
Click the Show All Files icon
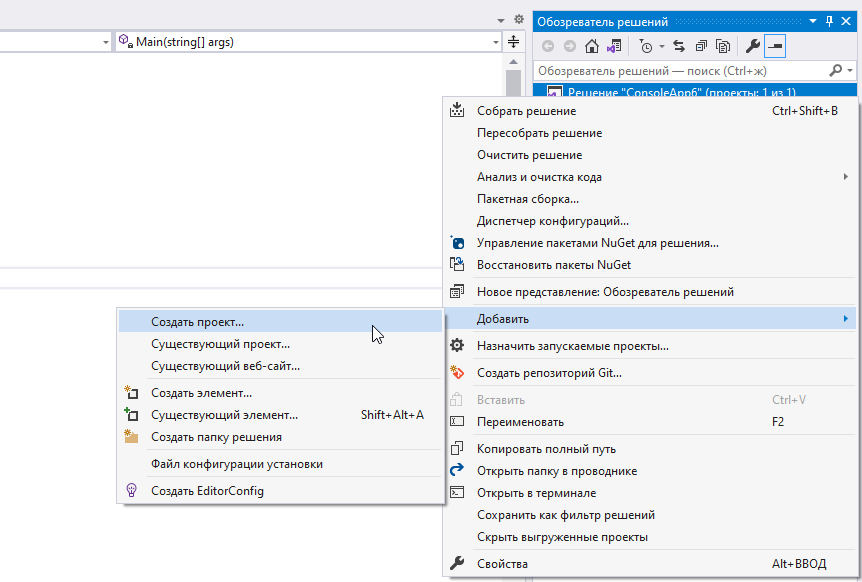[x=722, y=46]
